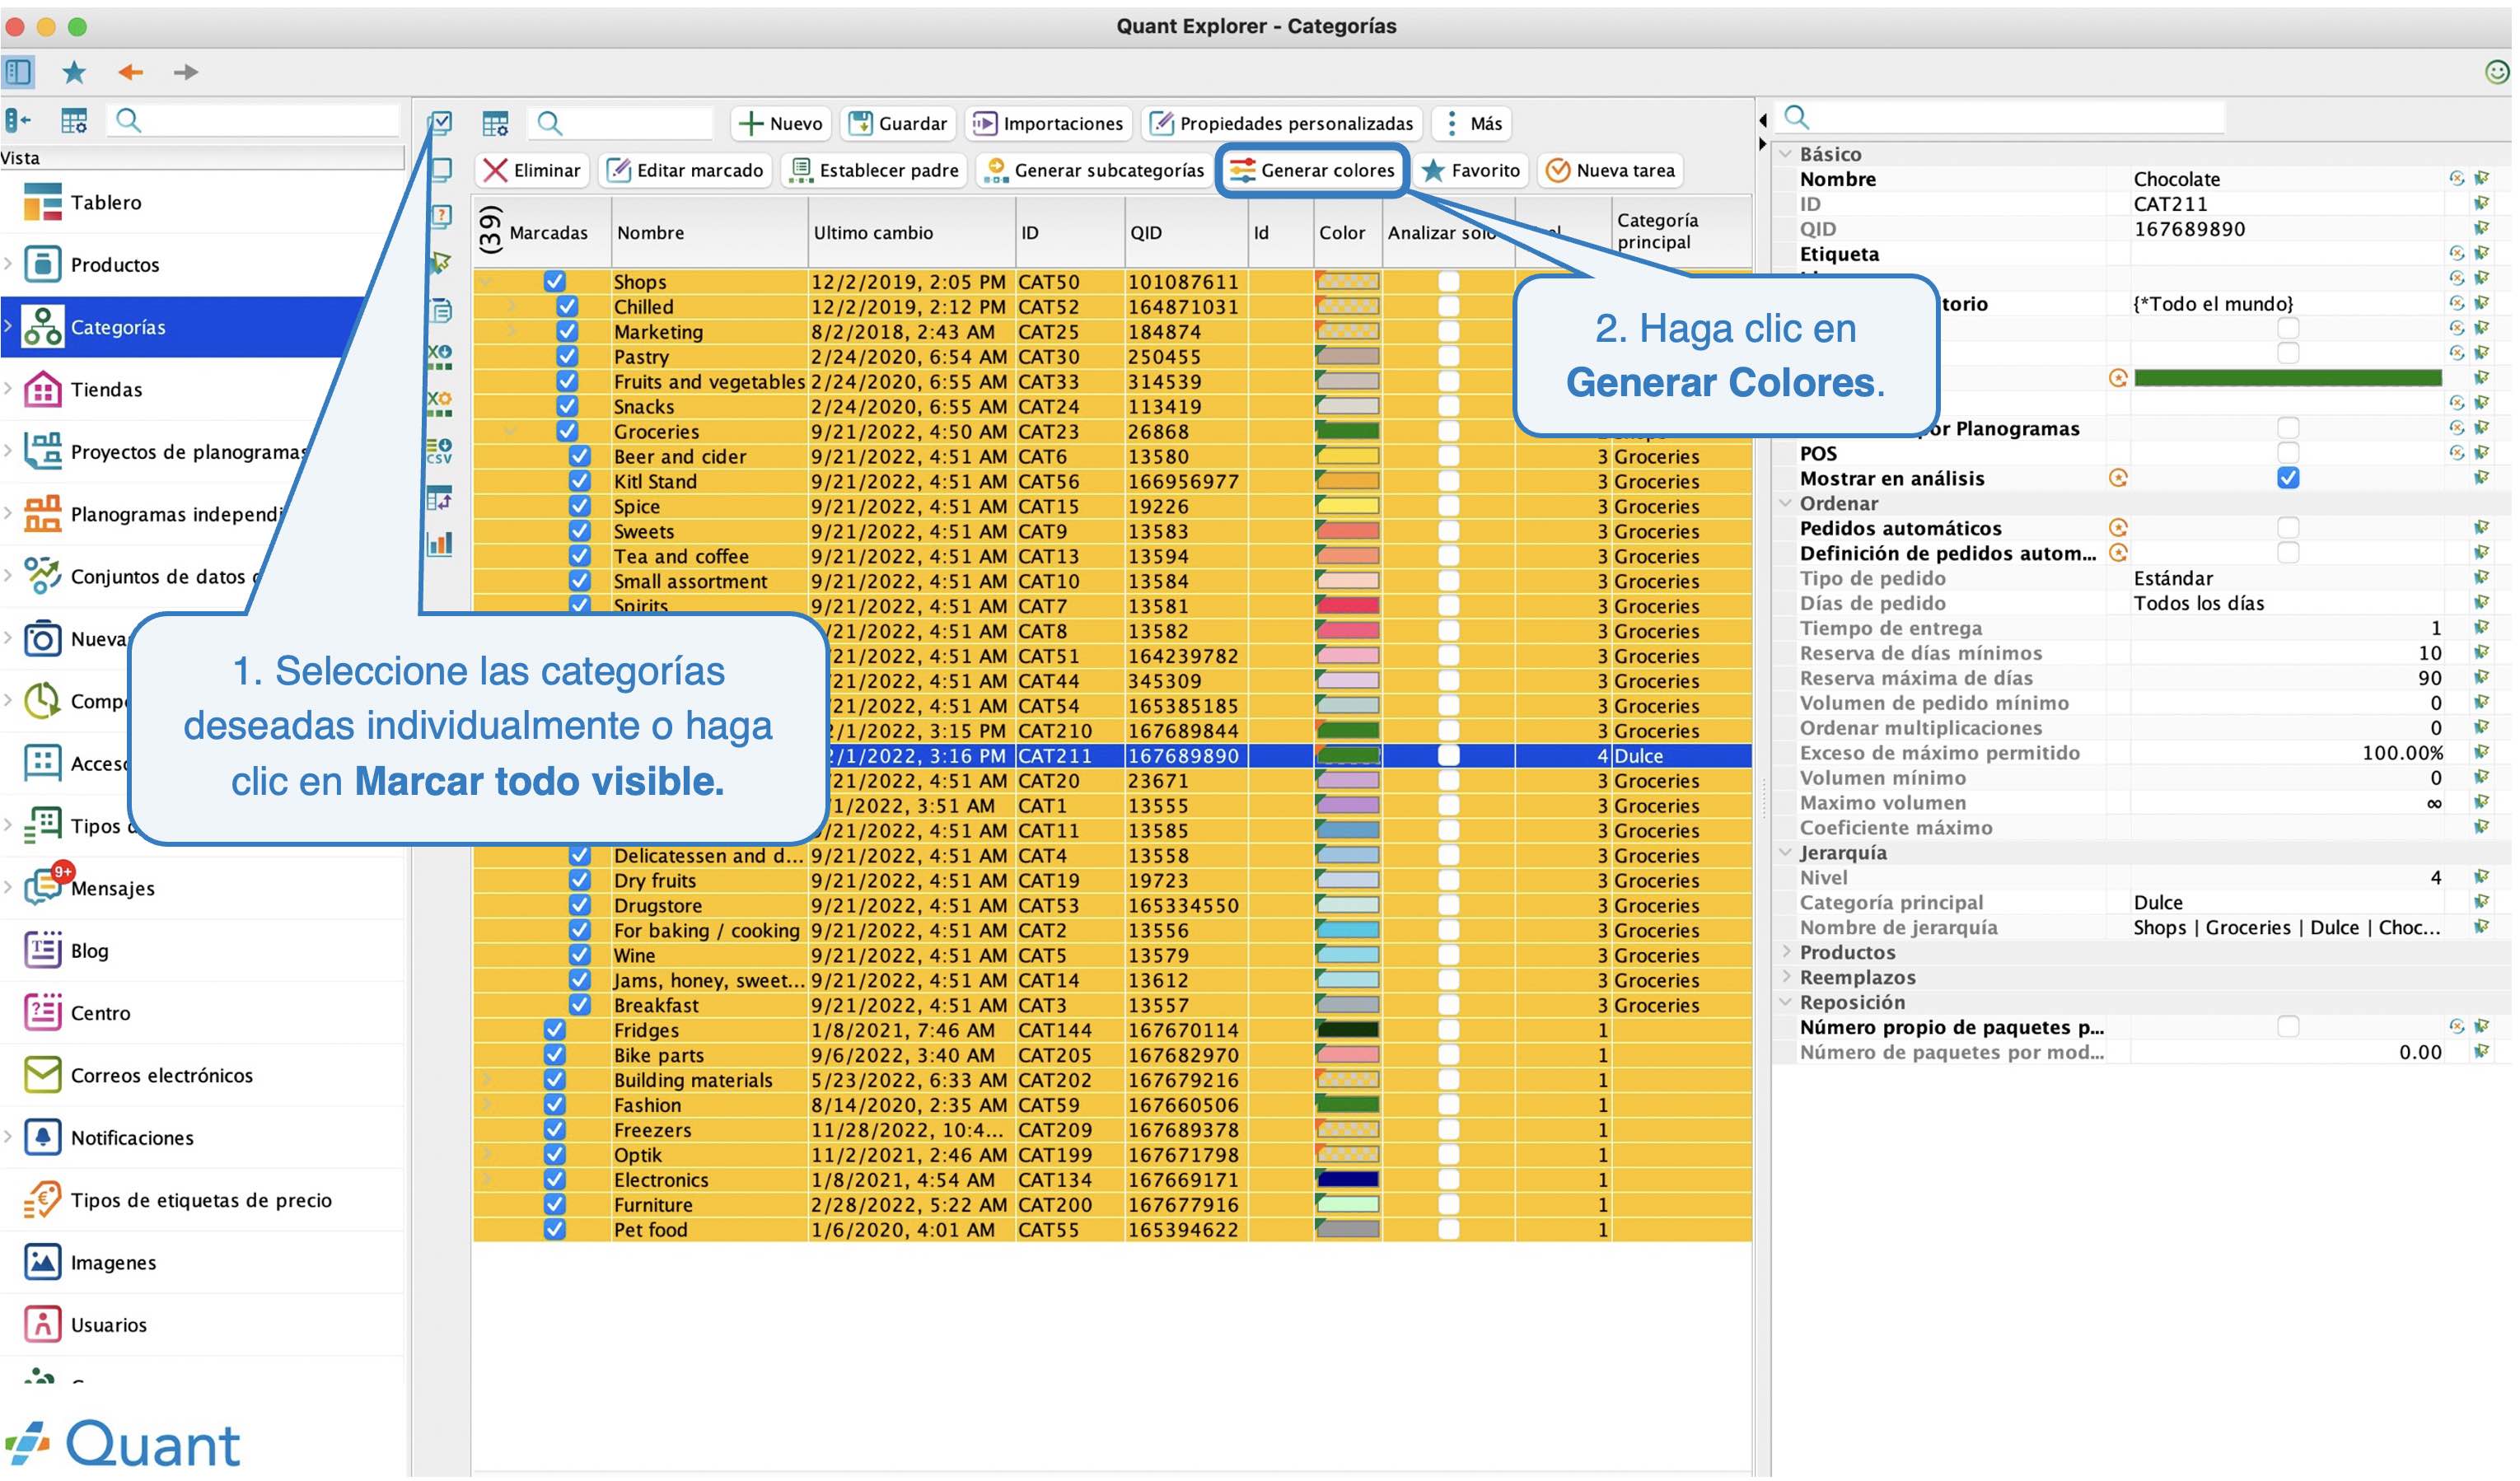Go back with the orange left arrow
The image size is (2520, 1481).
[131, 72]
